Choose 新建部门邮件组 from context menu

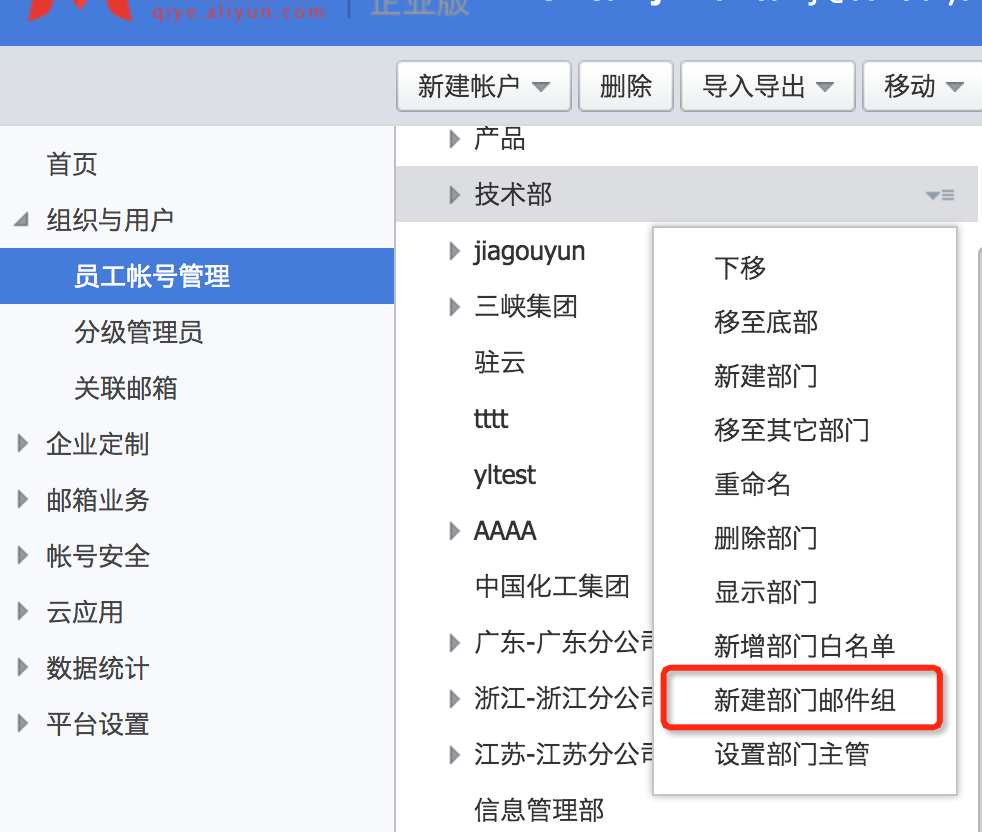(x=805, y=700)
